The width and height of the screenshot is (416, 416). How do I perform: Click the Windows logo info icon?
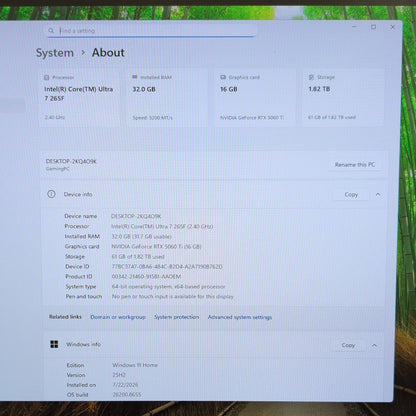pos(54,344)
